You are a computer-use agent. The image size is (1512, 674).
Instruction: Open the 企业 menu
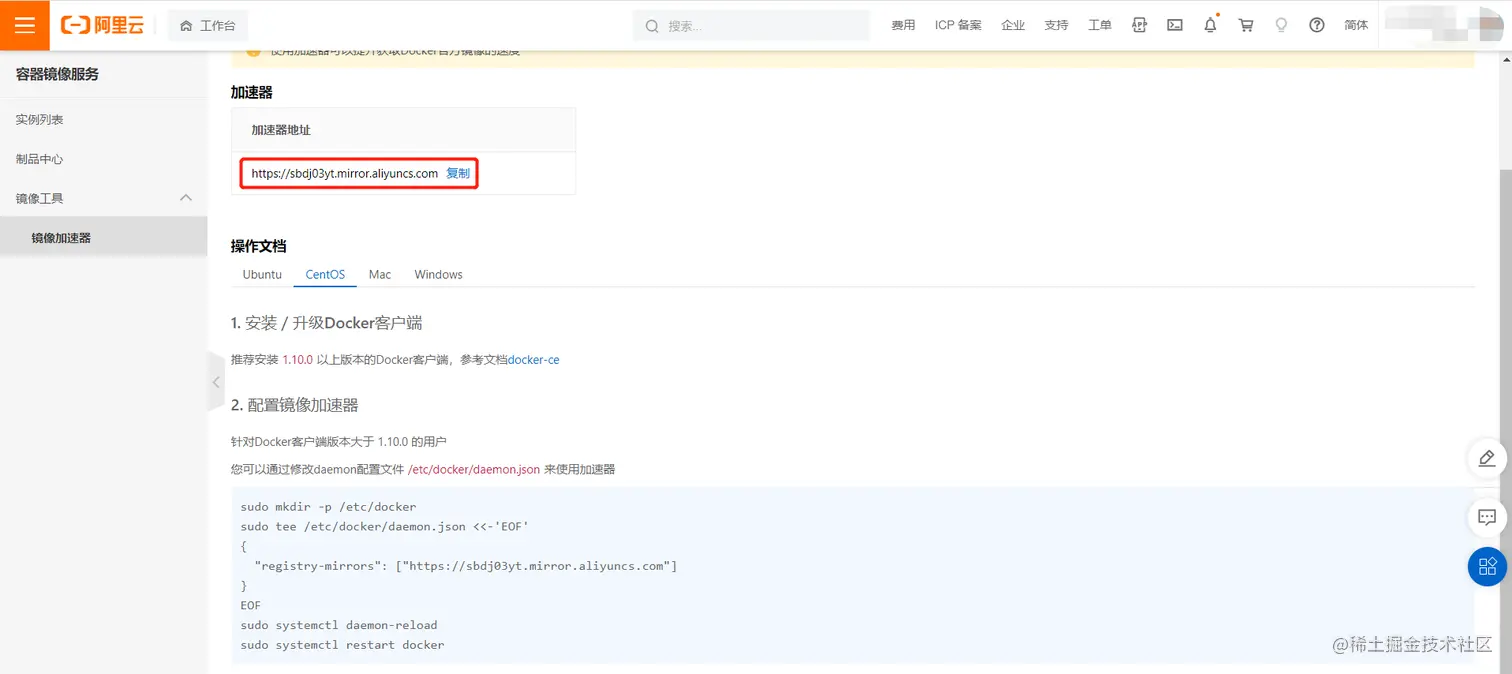tap(1013, 26)
